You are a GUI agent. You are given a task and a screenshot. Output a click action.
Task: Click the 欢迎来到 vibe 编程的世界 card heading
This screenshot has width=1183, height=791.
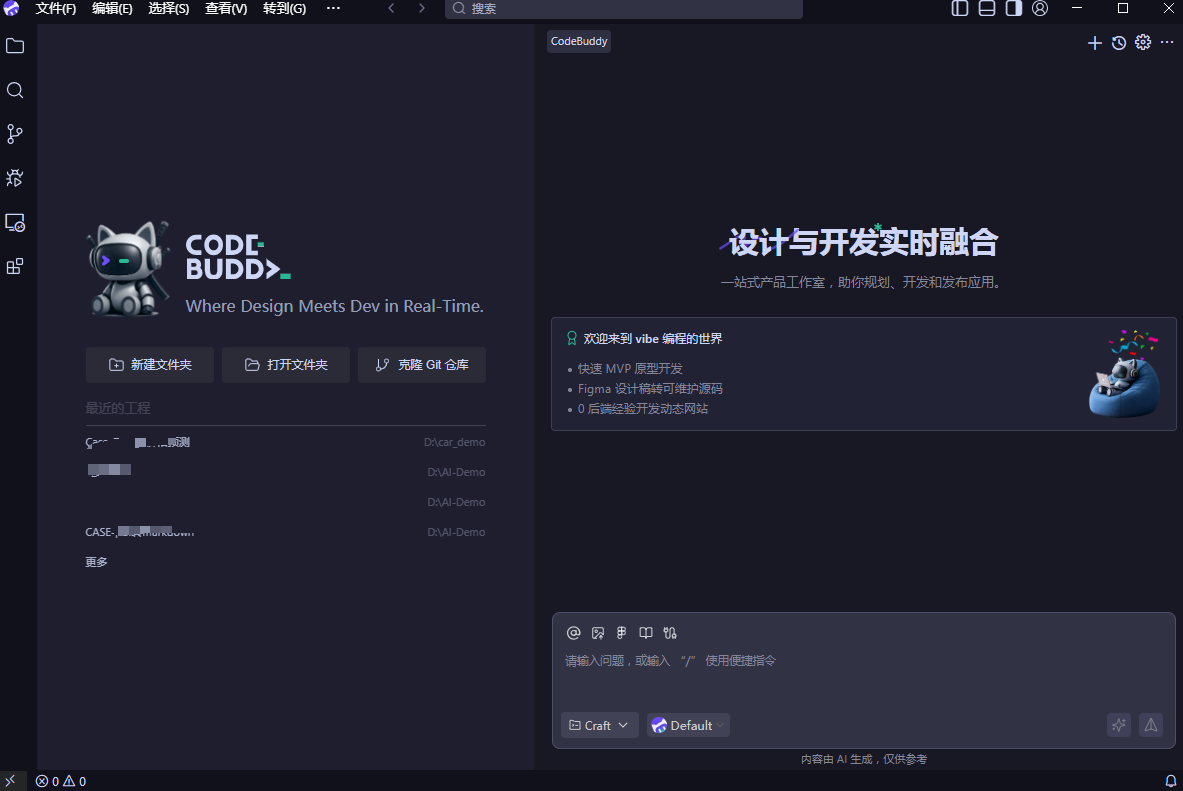(x=653, y=339)
